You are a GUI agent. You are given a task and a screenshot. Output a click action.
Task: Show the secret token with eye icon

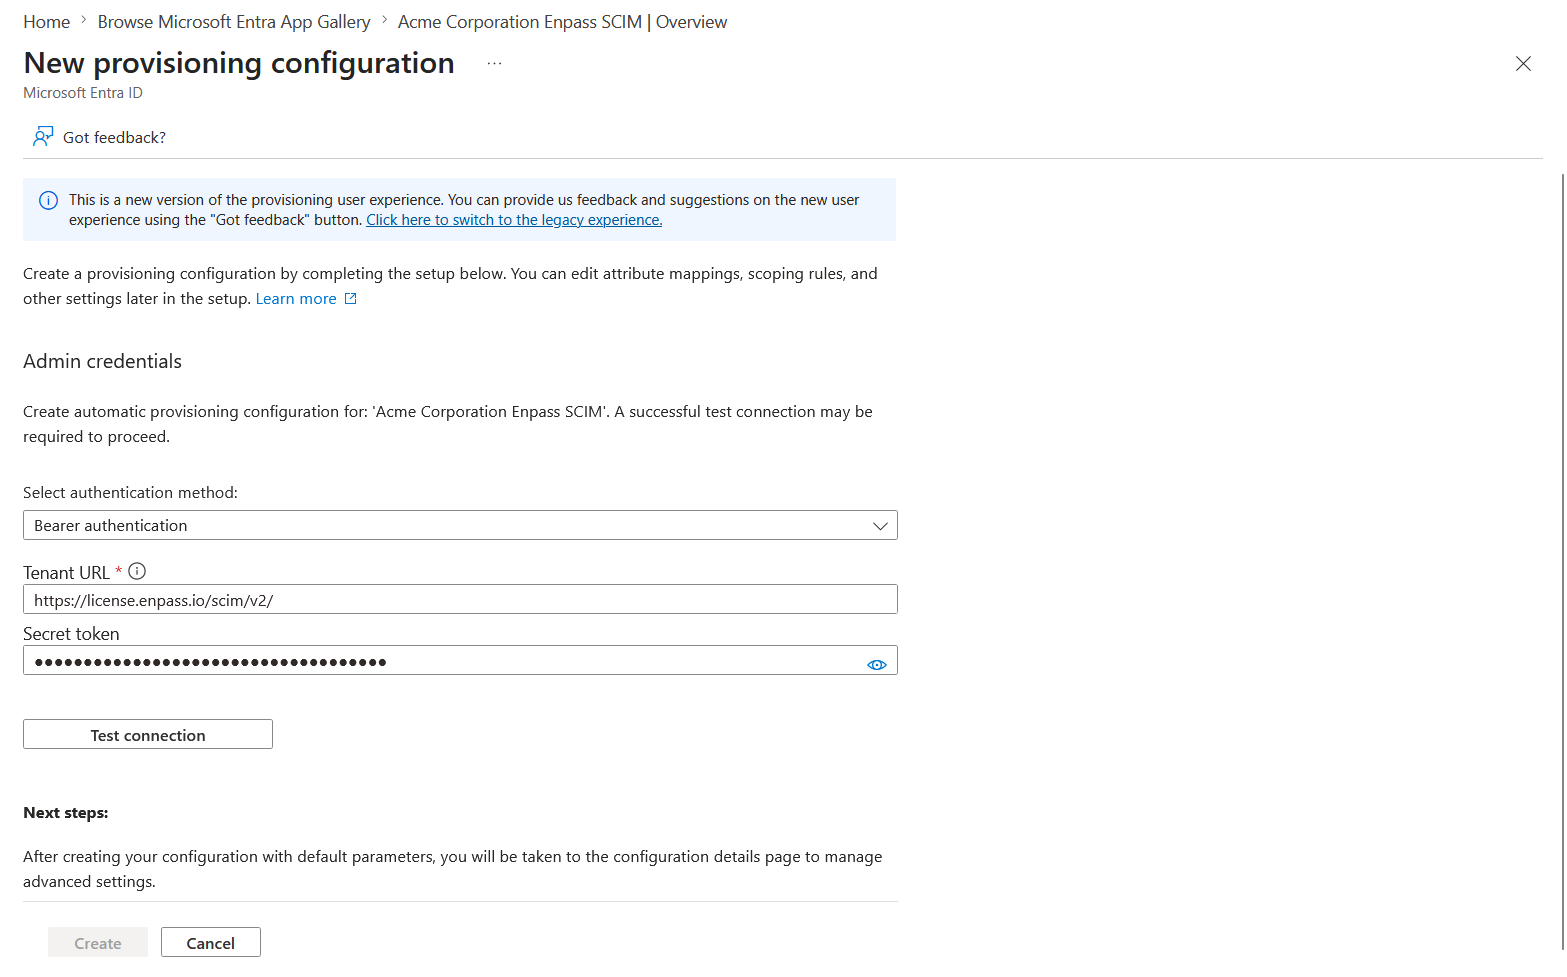[x=877, y=664]
